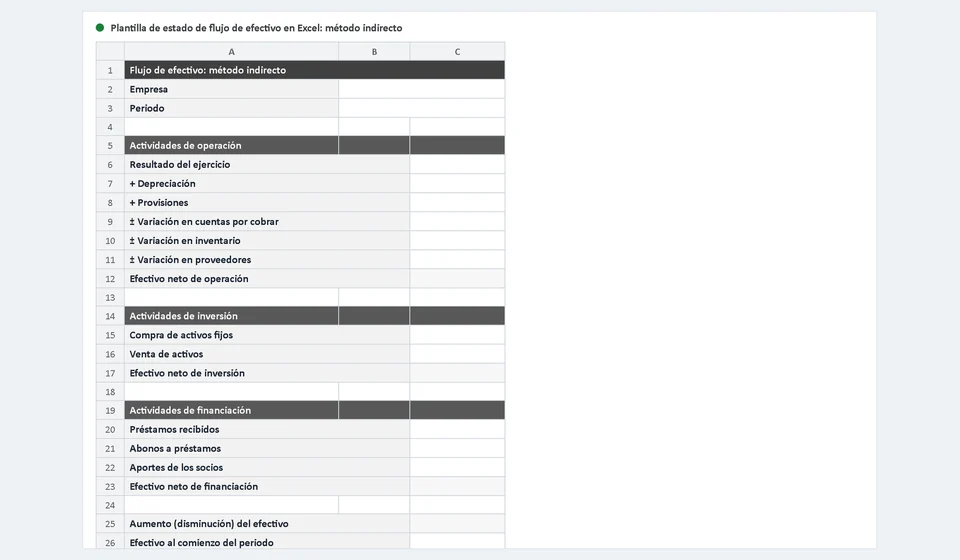This screenshot has height=560, width=960.
Task: Click Efectivo neto de operación total cell
Action: click(x=457, y=278)
